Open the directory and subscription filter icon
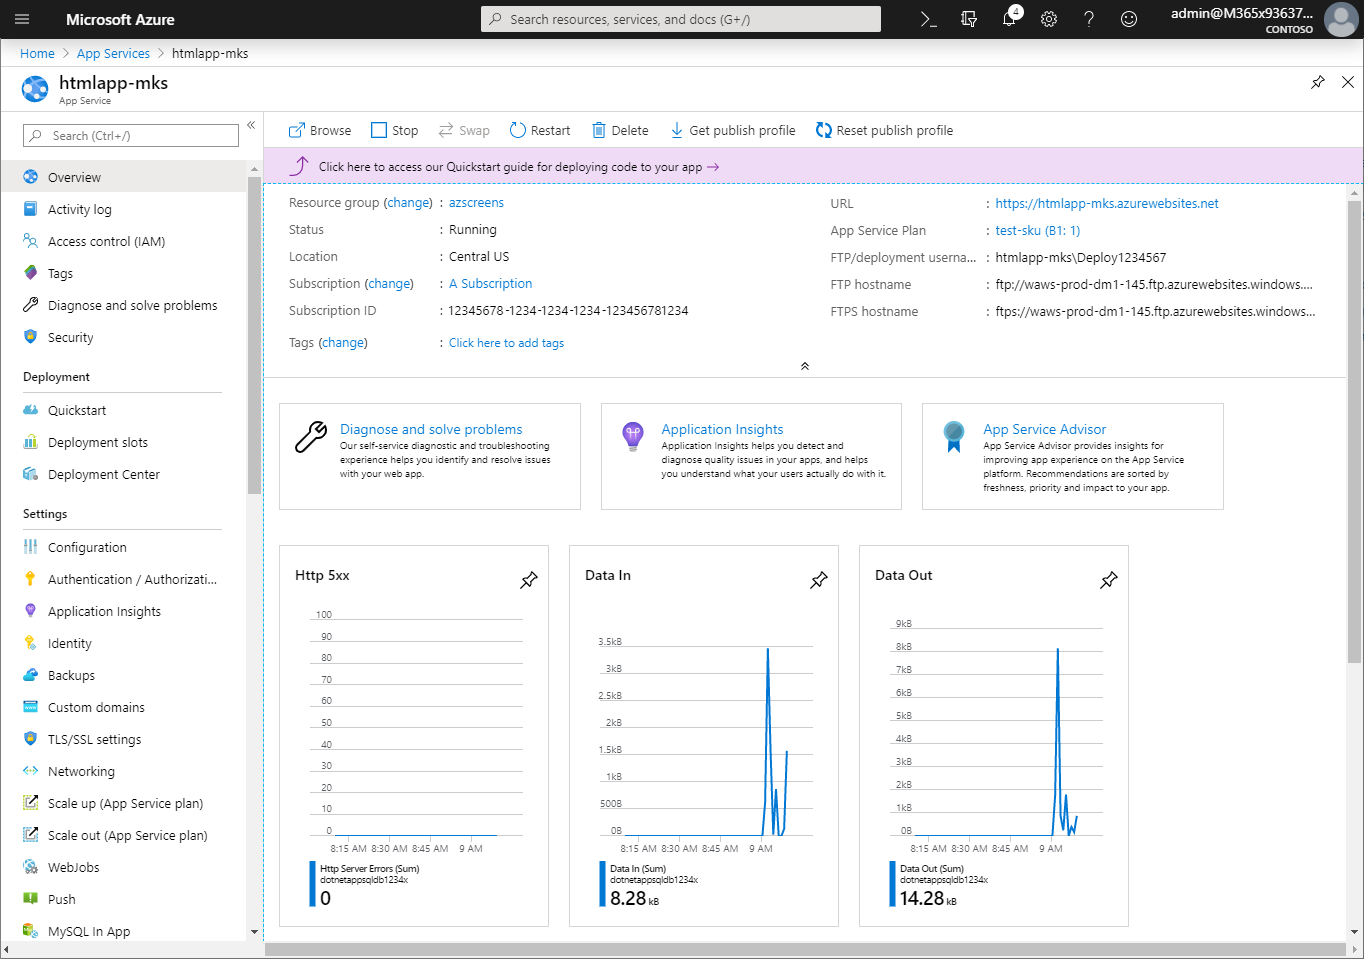Screen dimensions: 1364x959 (x=969, y=19)
